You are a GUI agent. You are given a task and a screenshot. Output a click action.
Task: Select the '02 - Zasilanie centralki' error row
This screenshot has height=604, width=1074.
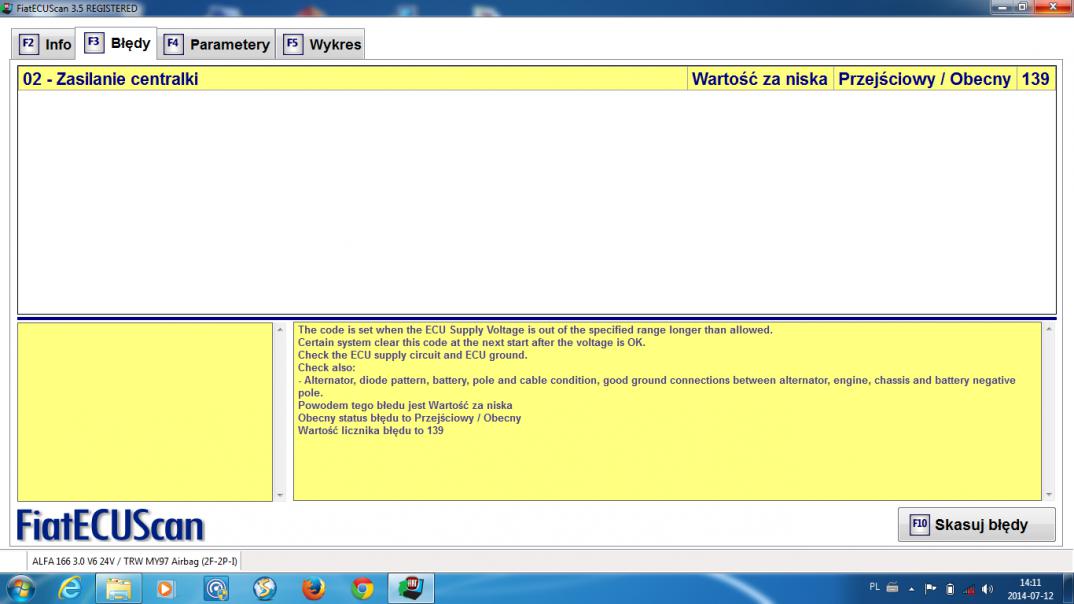(537, 79)
